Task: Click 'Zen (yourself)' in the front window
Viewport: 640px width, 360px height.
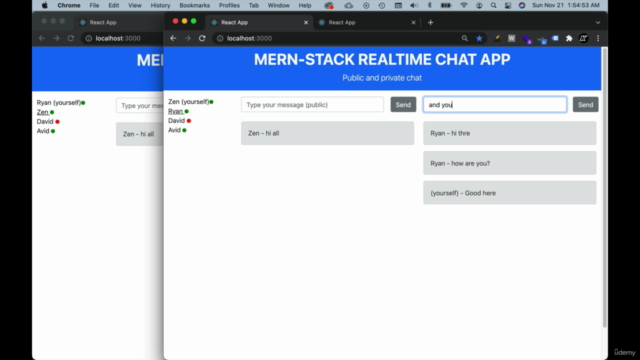Action: 189,102
